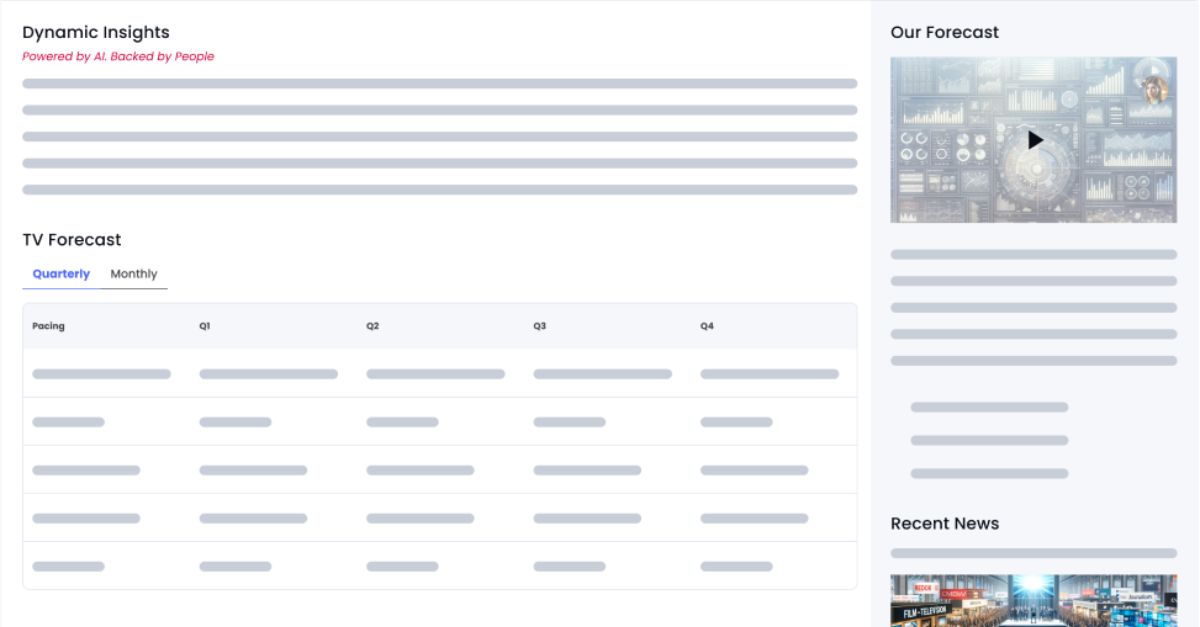Select the Q4 column header

coord(707,326)
